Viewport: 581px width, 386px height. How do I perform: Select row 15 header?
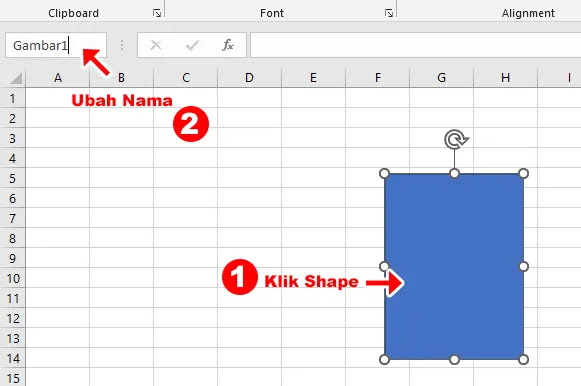(x=13, y=378)
